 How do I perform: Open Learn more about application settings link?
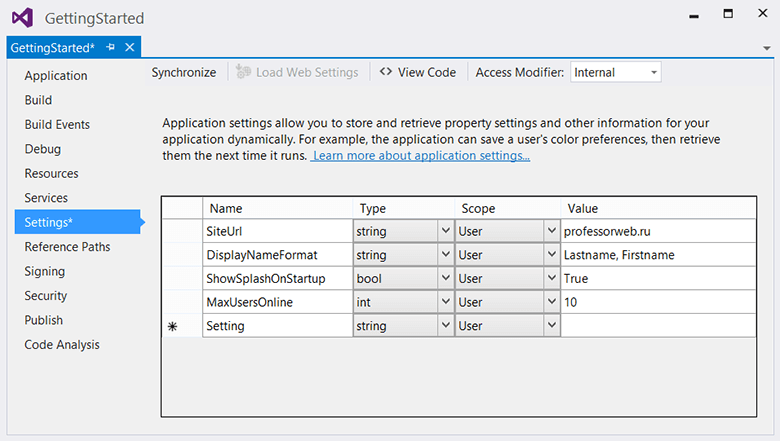pos(421,156)
